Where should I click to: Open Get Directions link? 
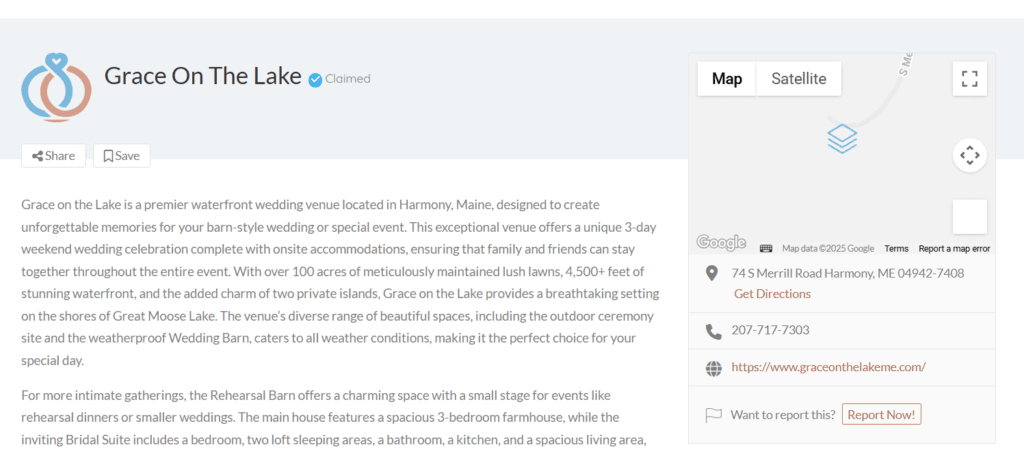point(772,294)
